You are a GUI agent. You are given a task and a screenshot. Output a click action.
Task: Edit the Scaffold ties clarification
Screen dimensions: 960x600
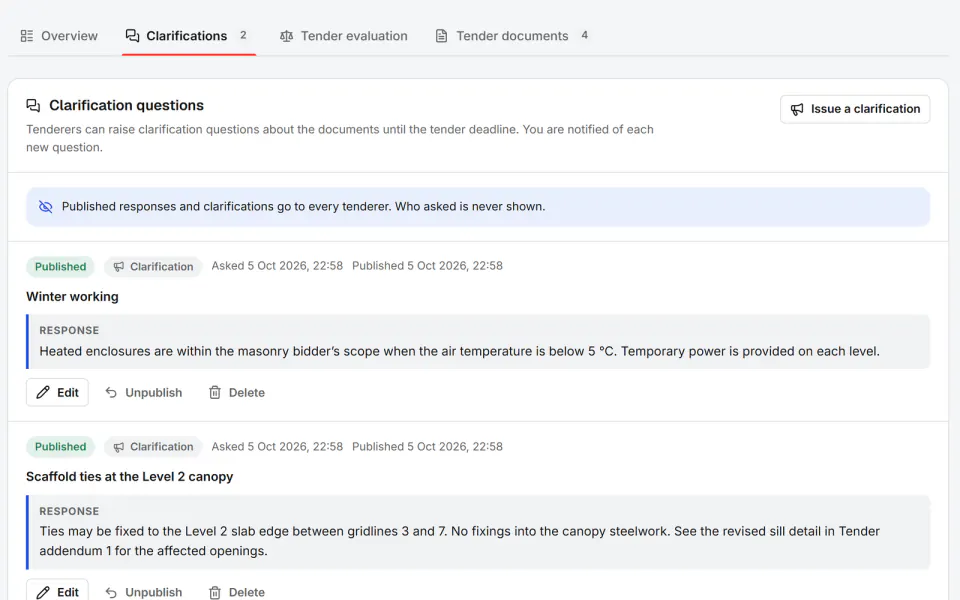(x=57, y=590)
